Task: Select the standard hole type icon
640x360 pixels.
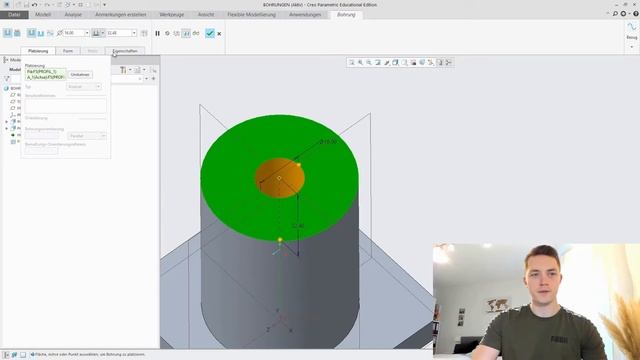Action: 17,33
